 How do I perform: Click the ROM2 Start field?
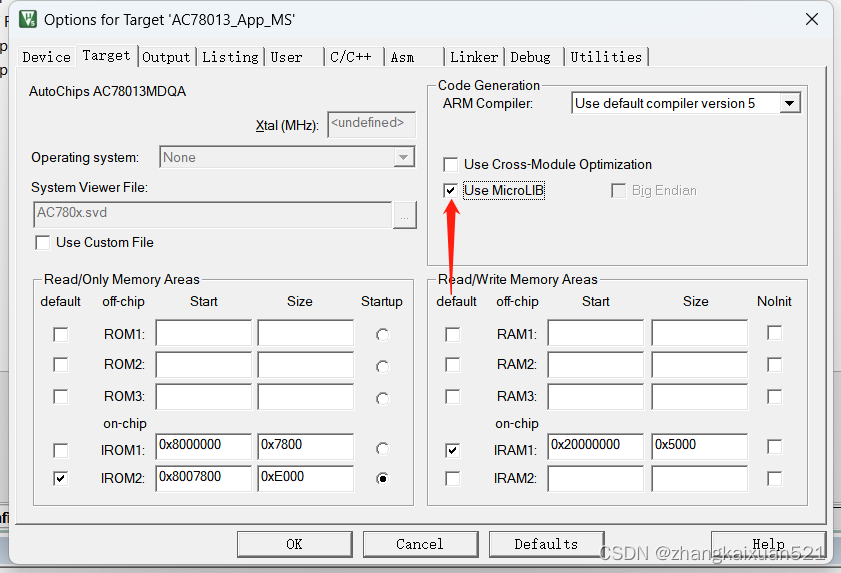203,365
